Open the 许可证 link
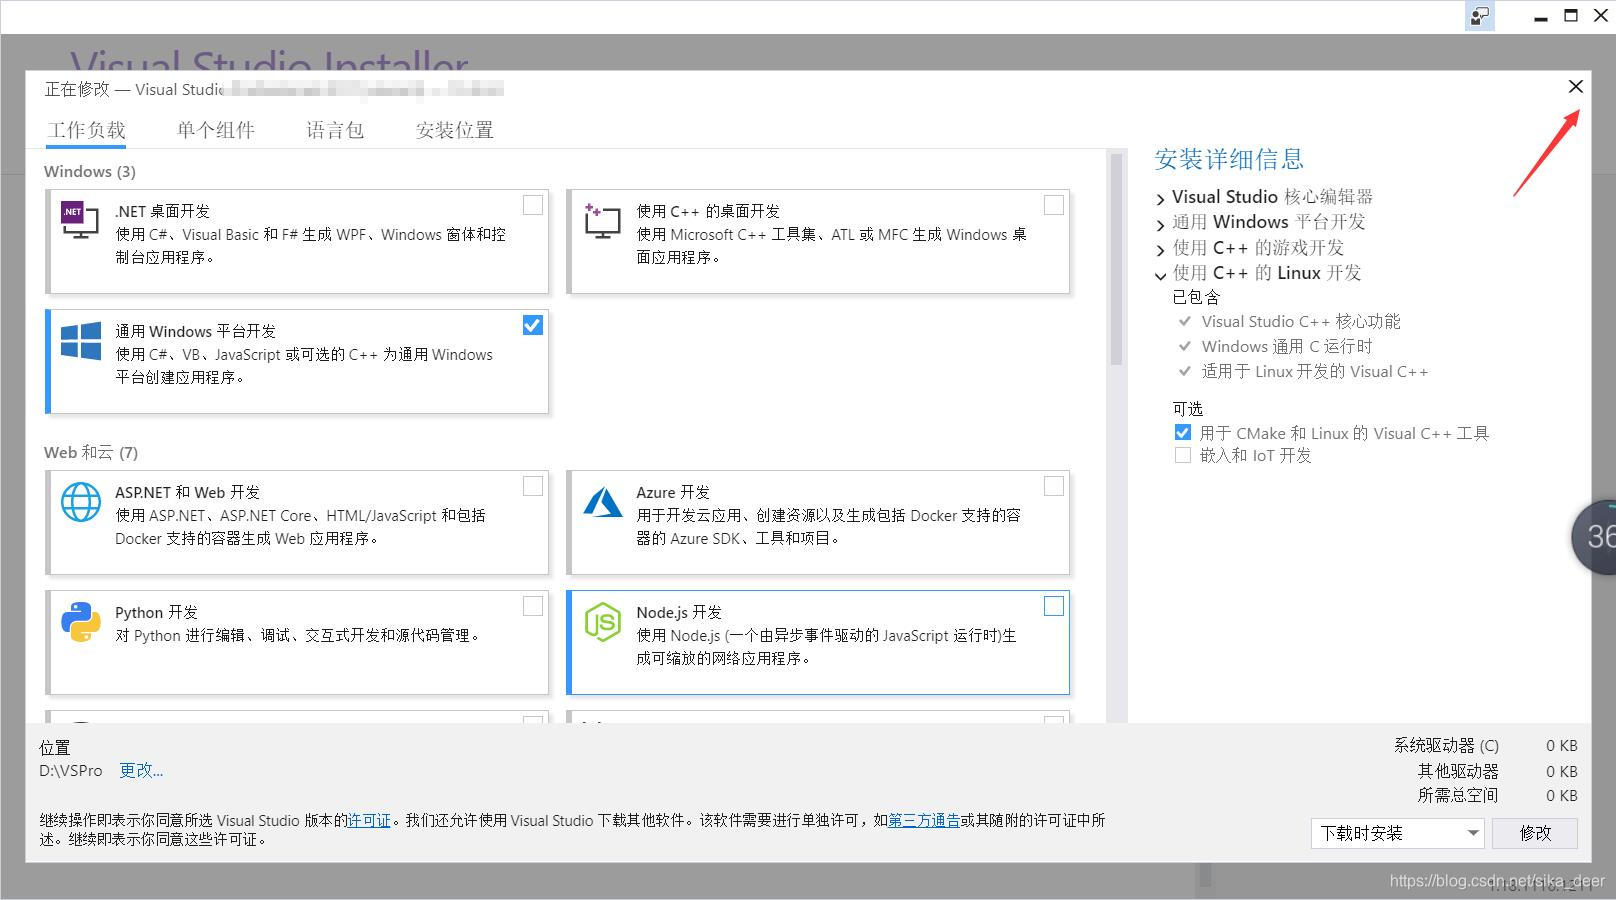1616x900 pixels. point(369,820)
